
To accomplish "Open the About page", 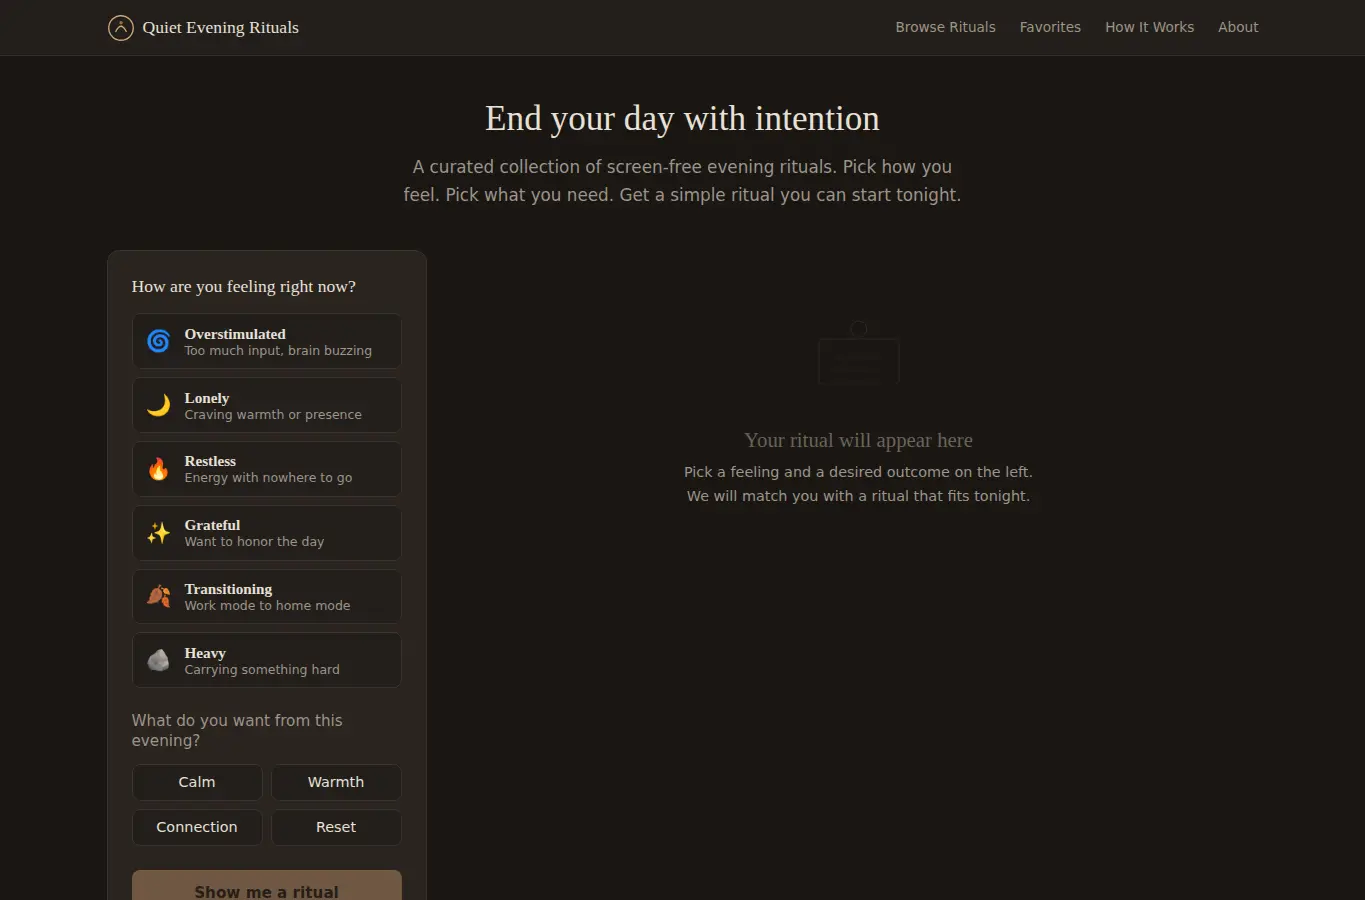I will (x=1238, y=27).
